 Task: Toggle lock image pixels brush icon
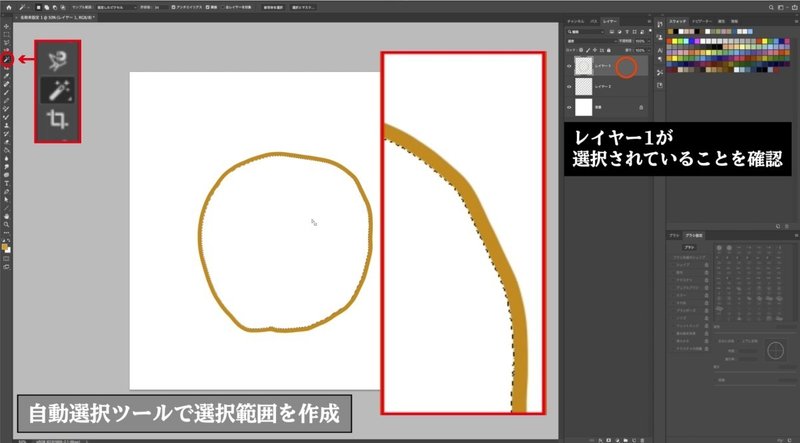588,51
